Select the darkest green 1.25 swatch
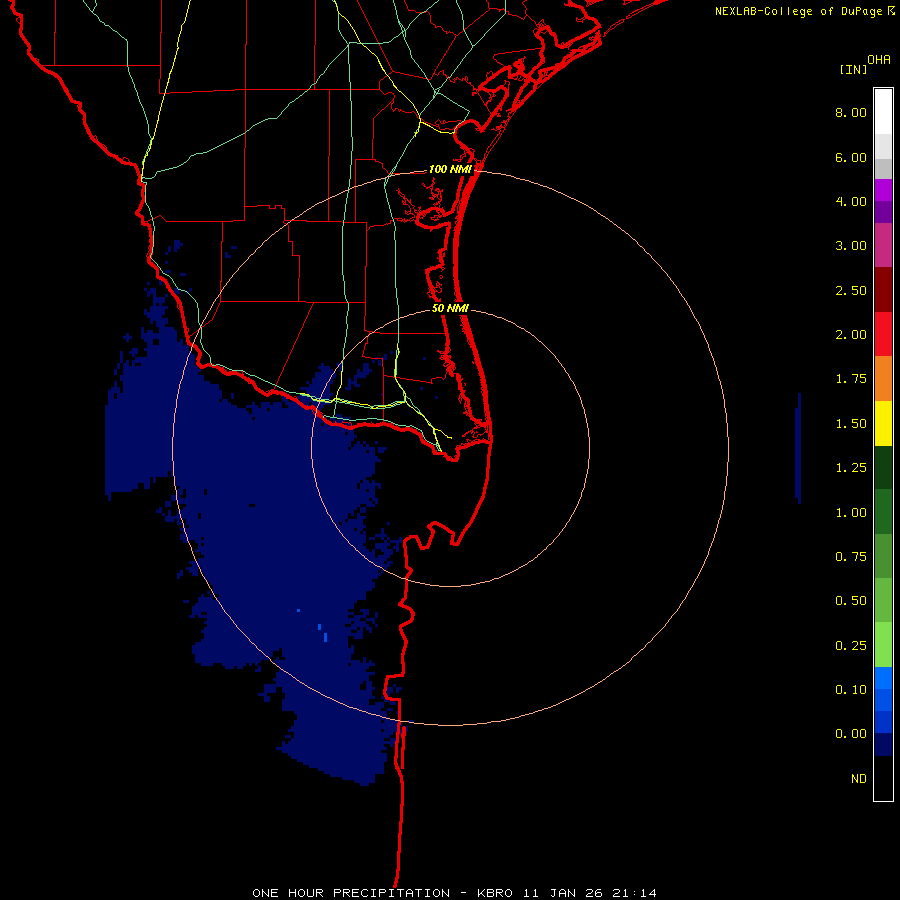This screenshot has width=900, height=900. click(883, 468)
